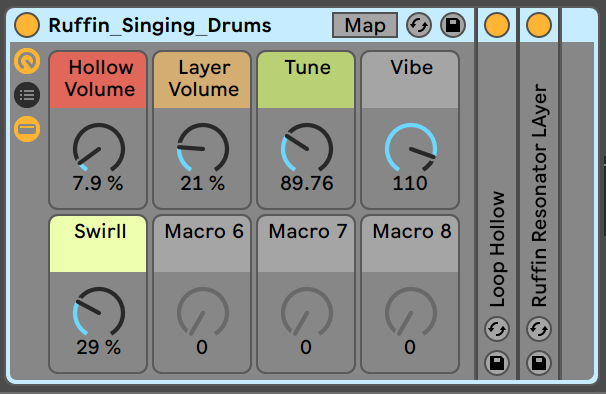Click the 21 % value

(202, 183)
